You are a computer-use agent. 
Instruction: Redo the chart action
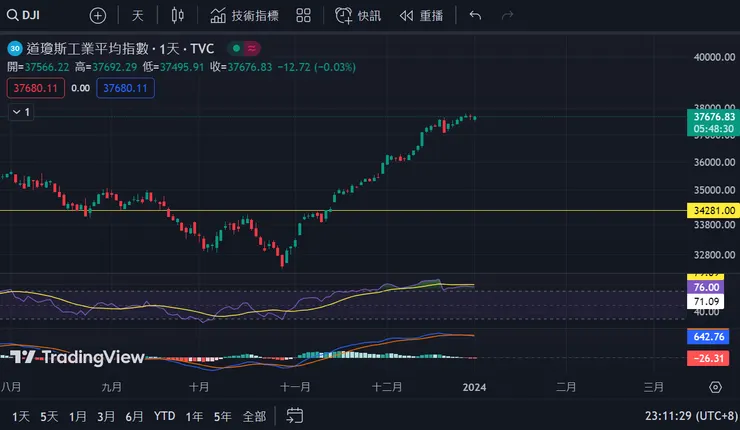tap(507, 16)
